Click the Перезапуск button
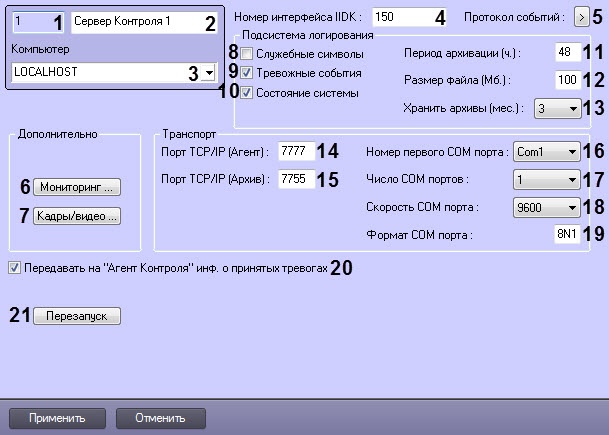 click(77, 316)
